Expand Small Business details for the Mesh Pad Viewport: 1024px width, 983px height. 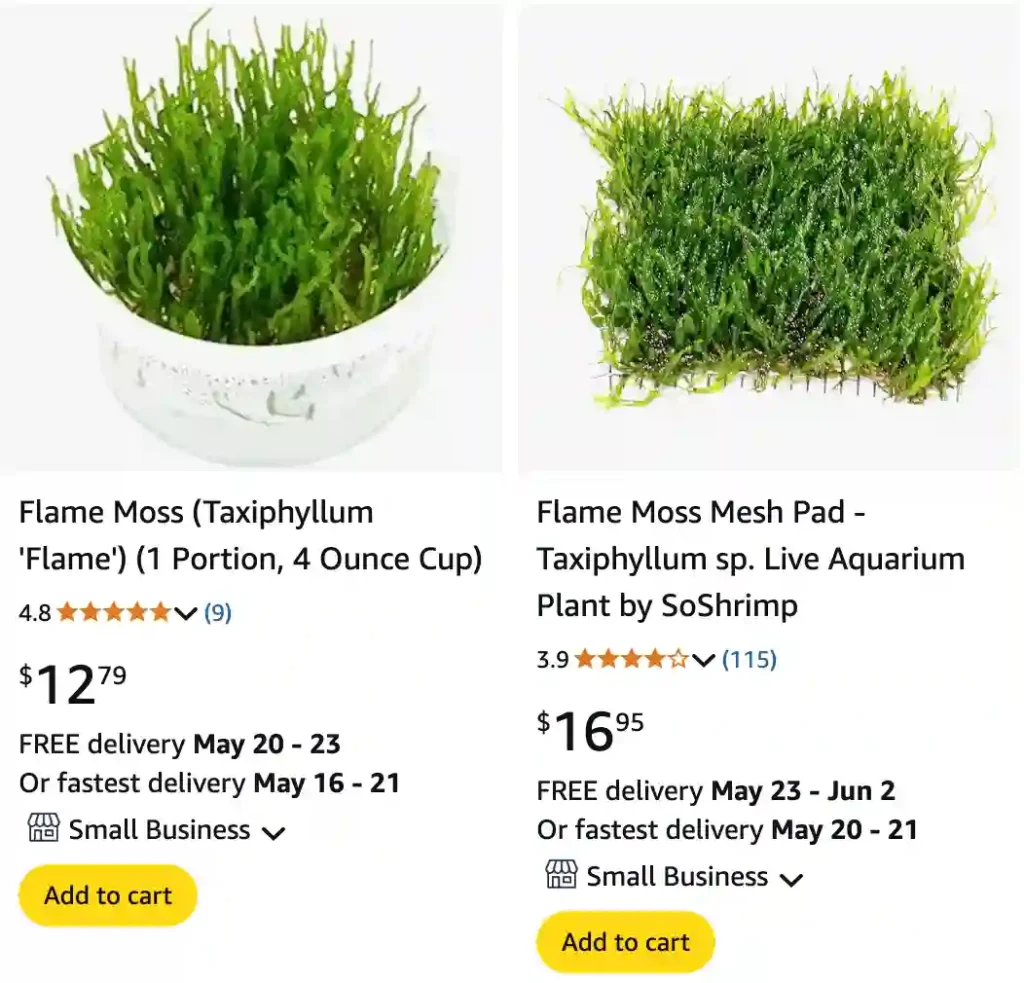click(791, 879)
